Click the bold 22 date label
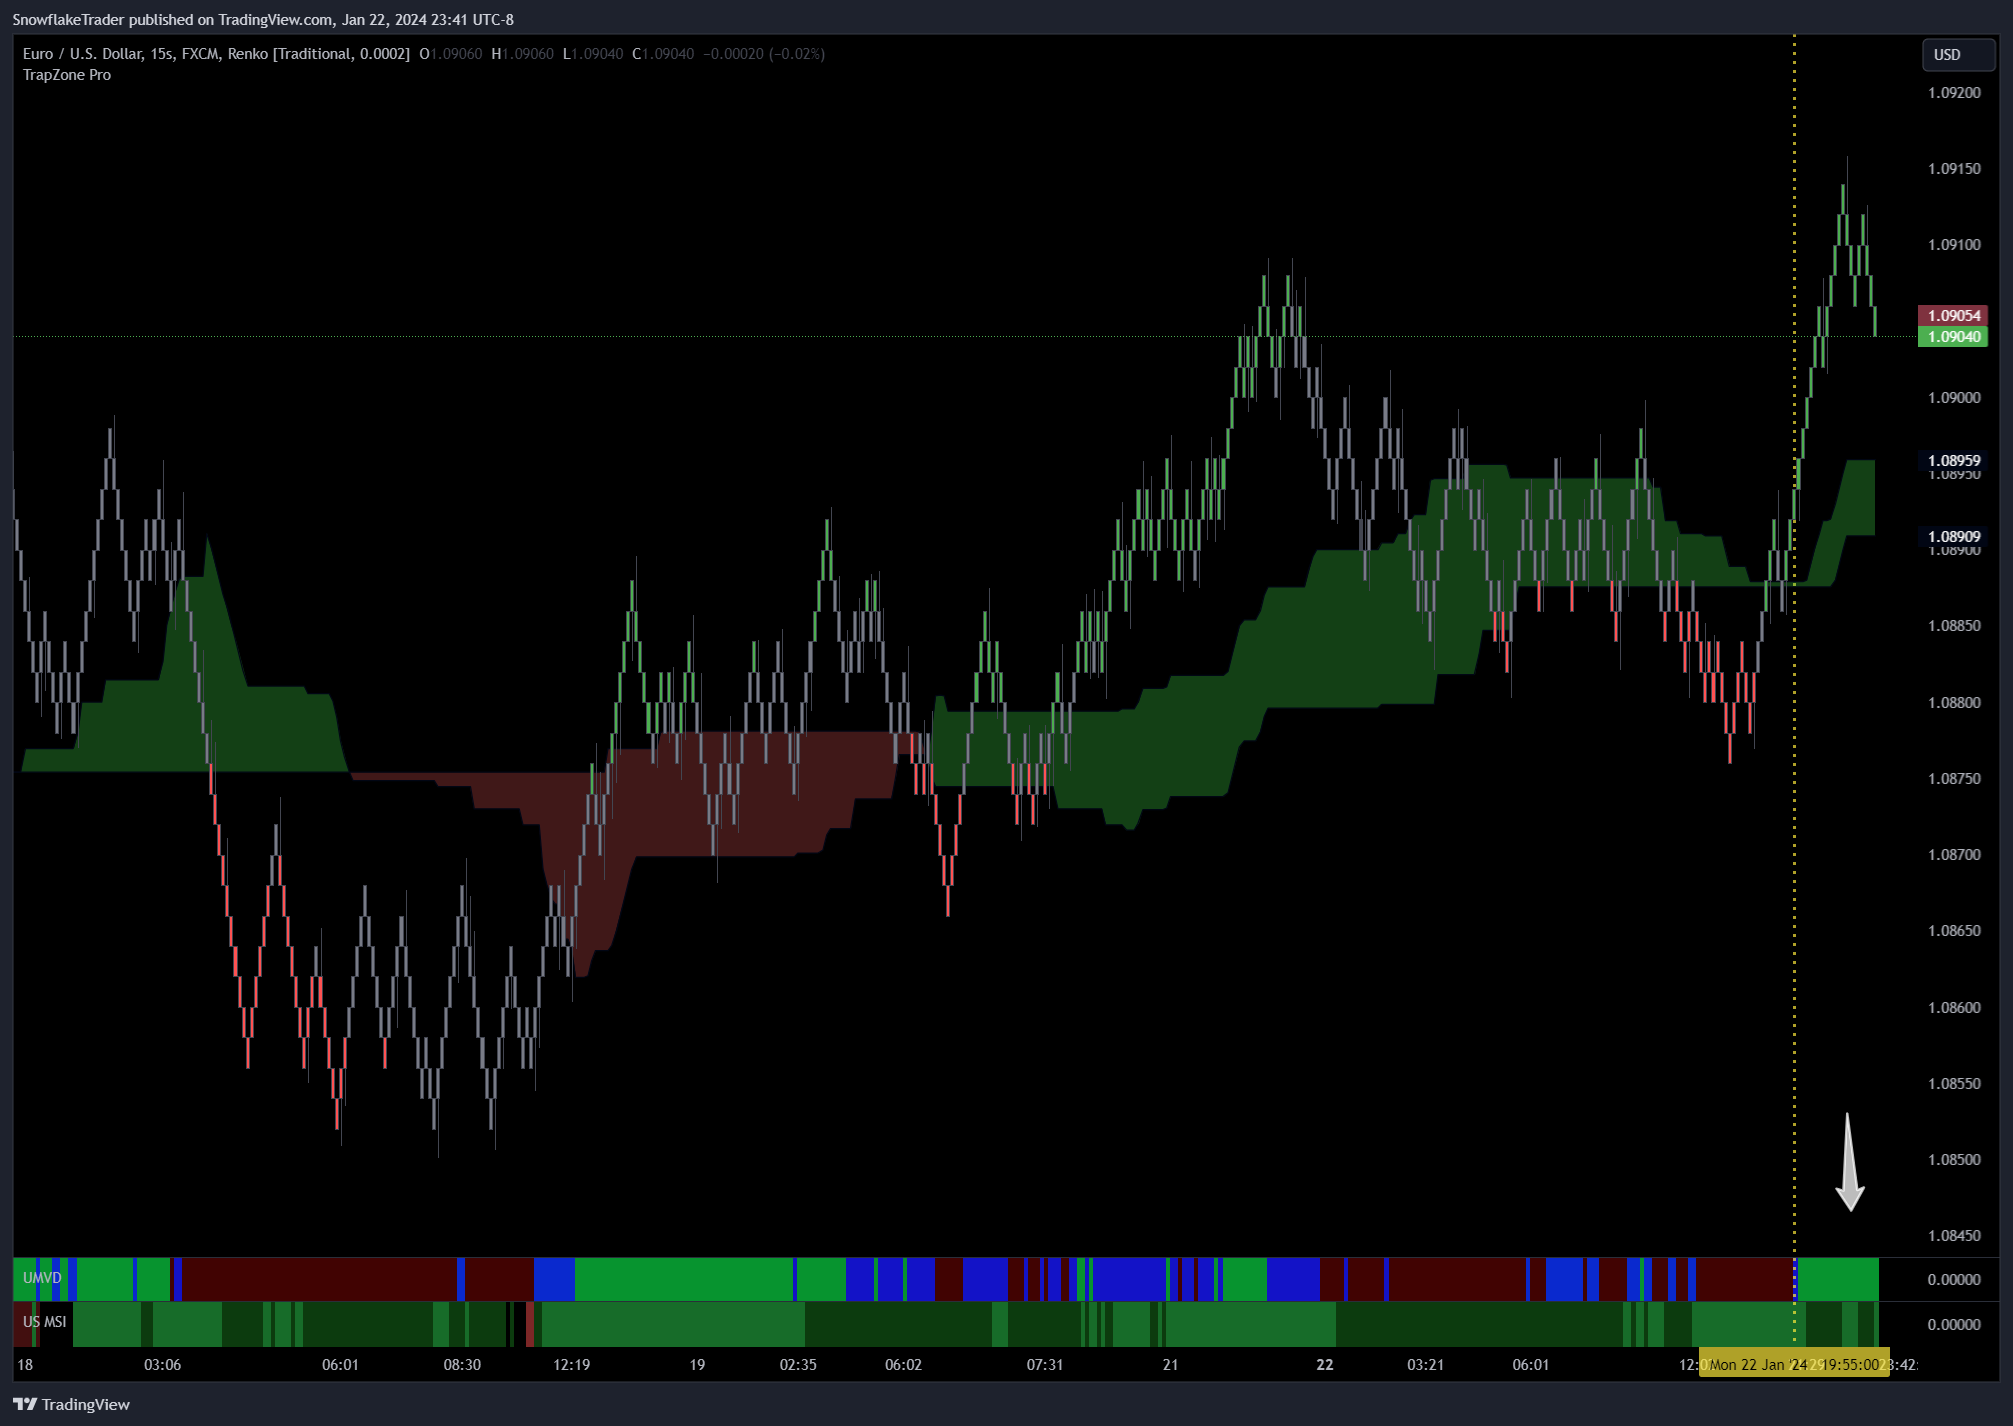 [1325, 1365]
